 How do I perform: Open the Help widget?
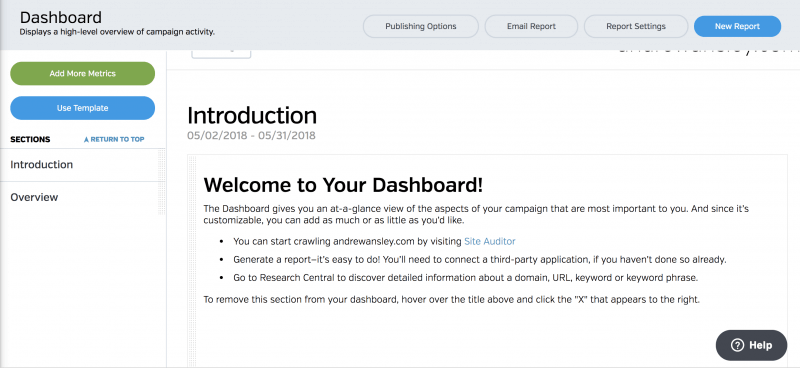(751, 345)
